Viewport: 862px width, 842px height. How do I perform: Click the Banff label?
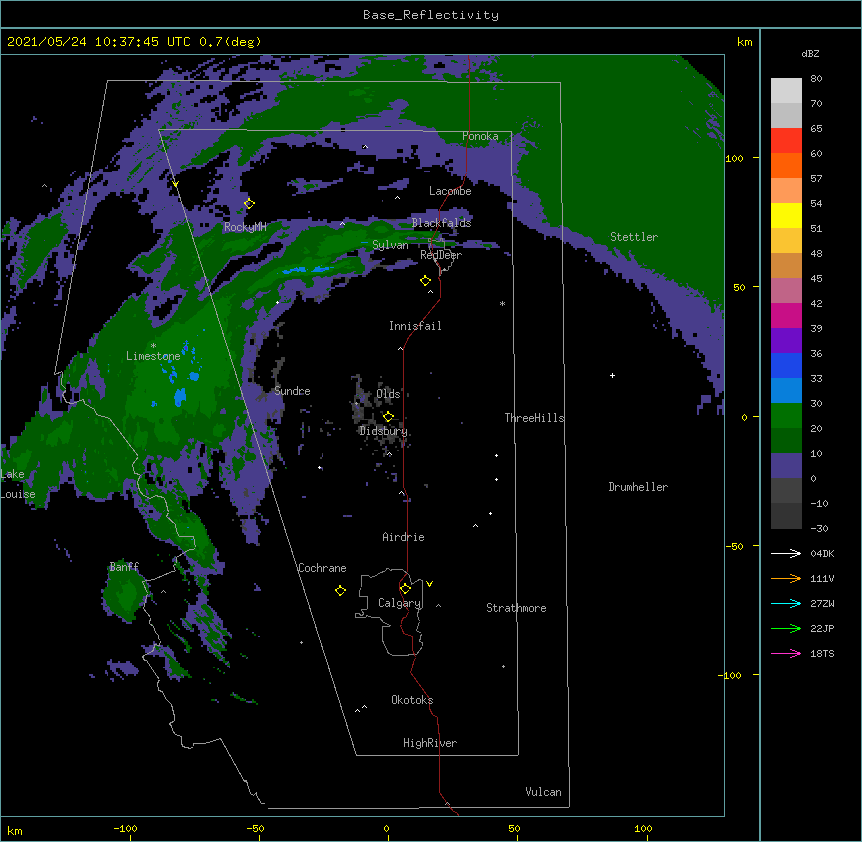(124, 567)
